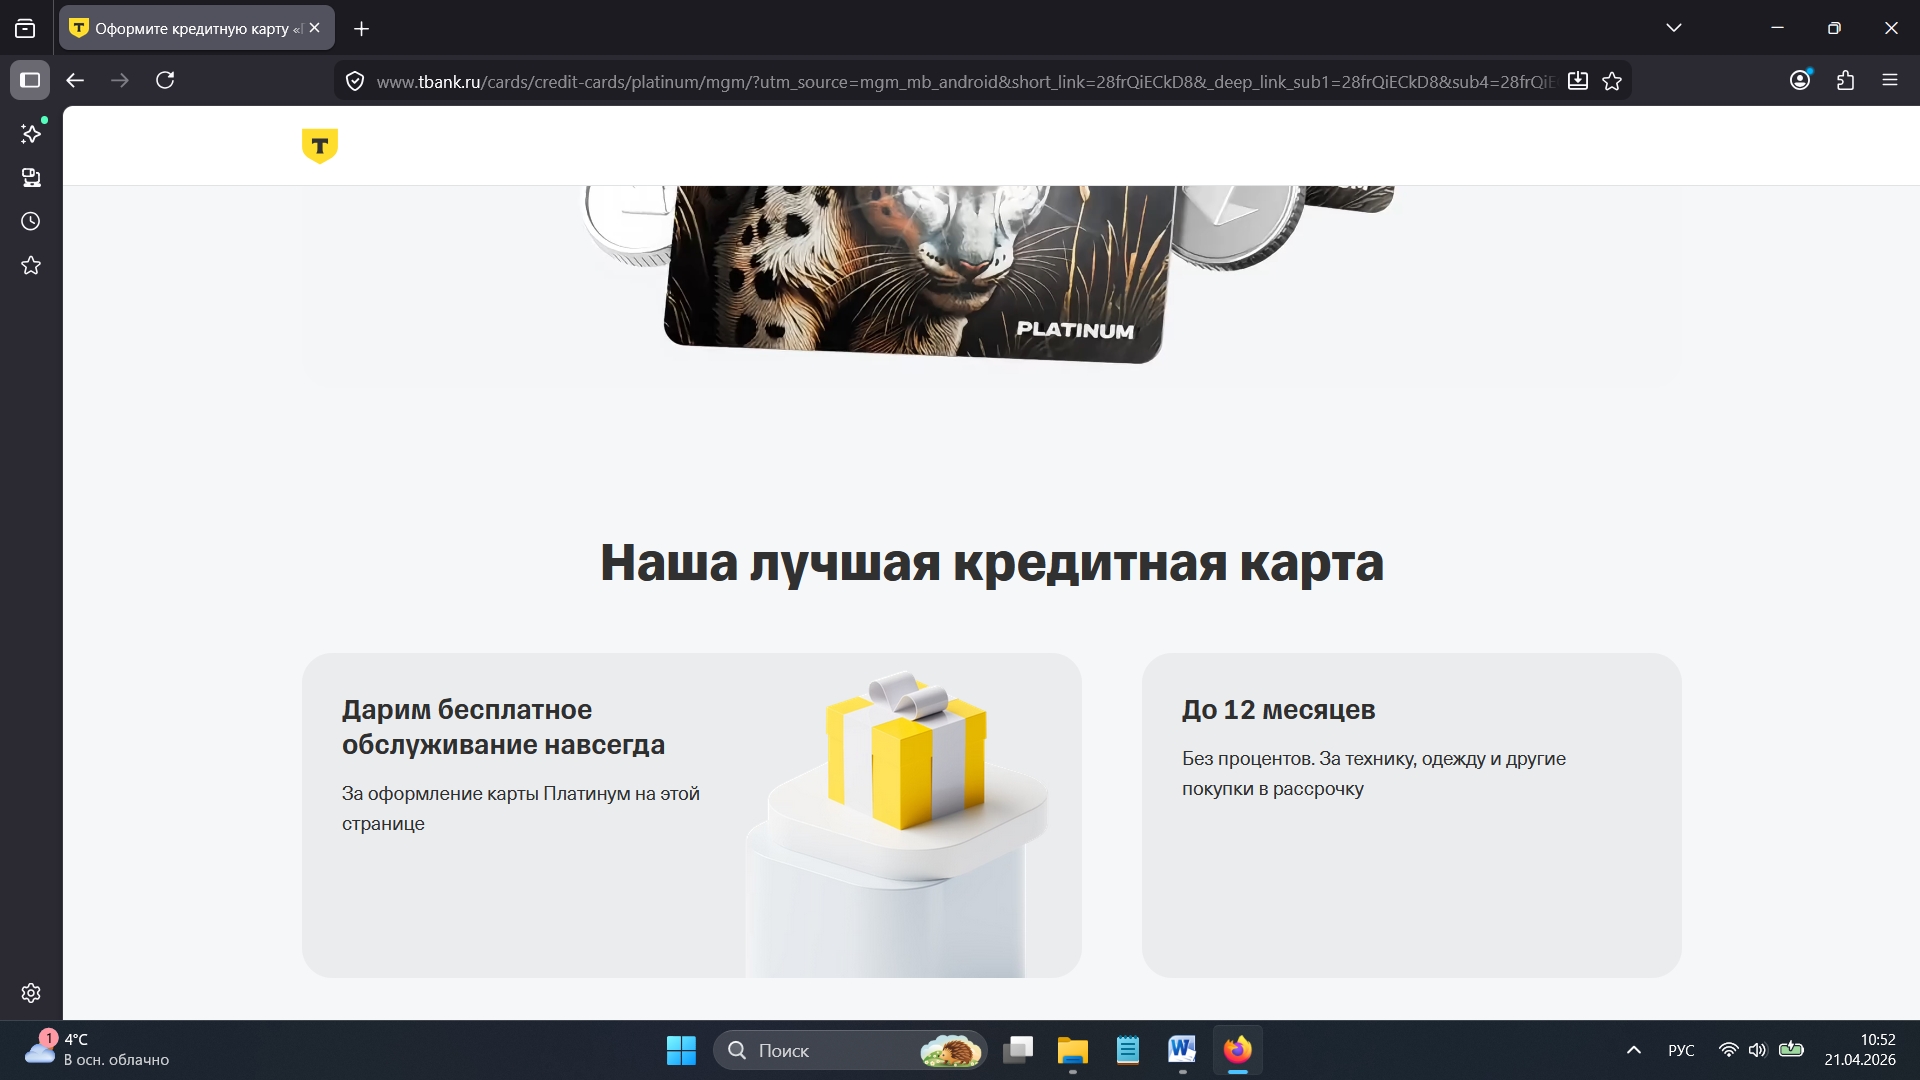Open synced tabs from the sidebar
The height and width of the screenshot is (1080, 1920).
click(30, 178)
